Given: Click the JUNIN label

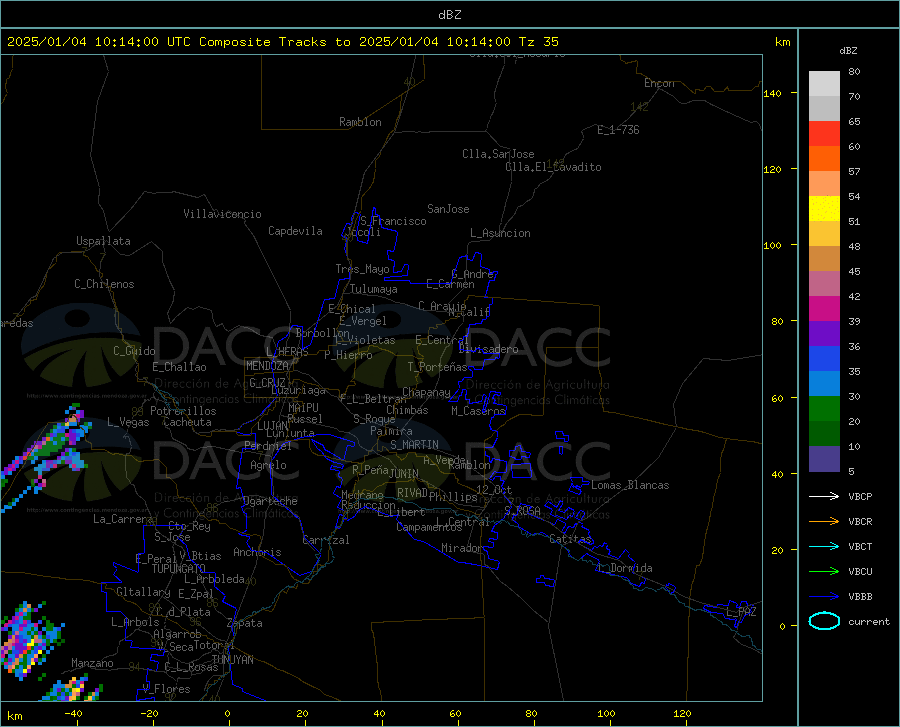Looking at the screenshot, I should pyautogui.click(x=404, y=473).
